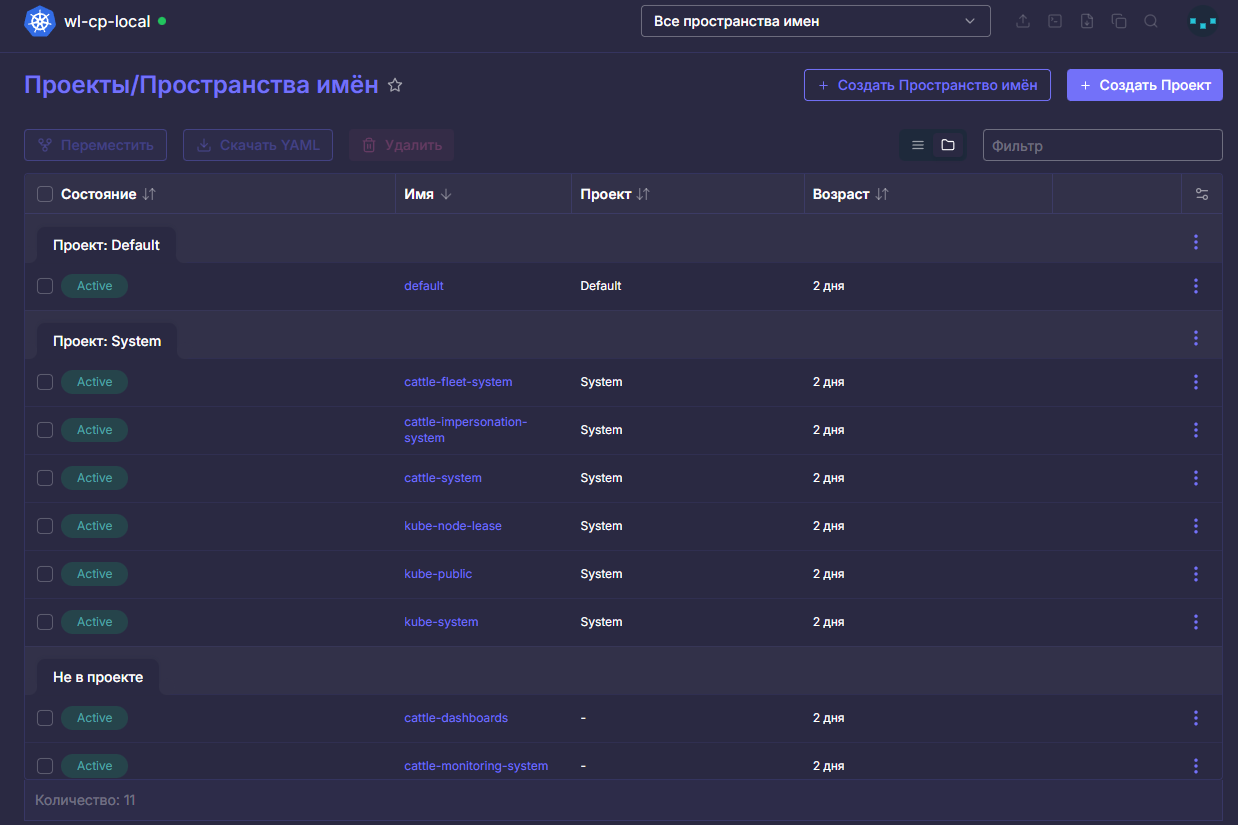Check the cattle-dashboards row checkbox
Screen dimensions: 1238x825
45,718
